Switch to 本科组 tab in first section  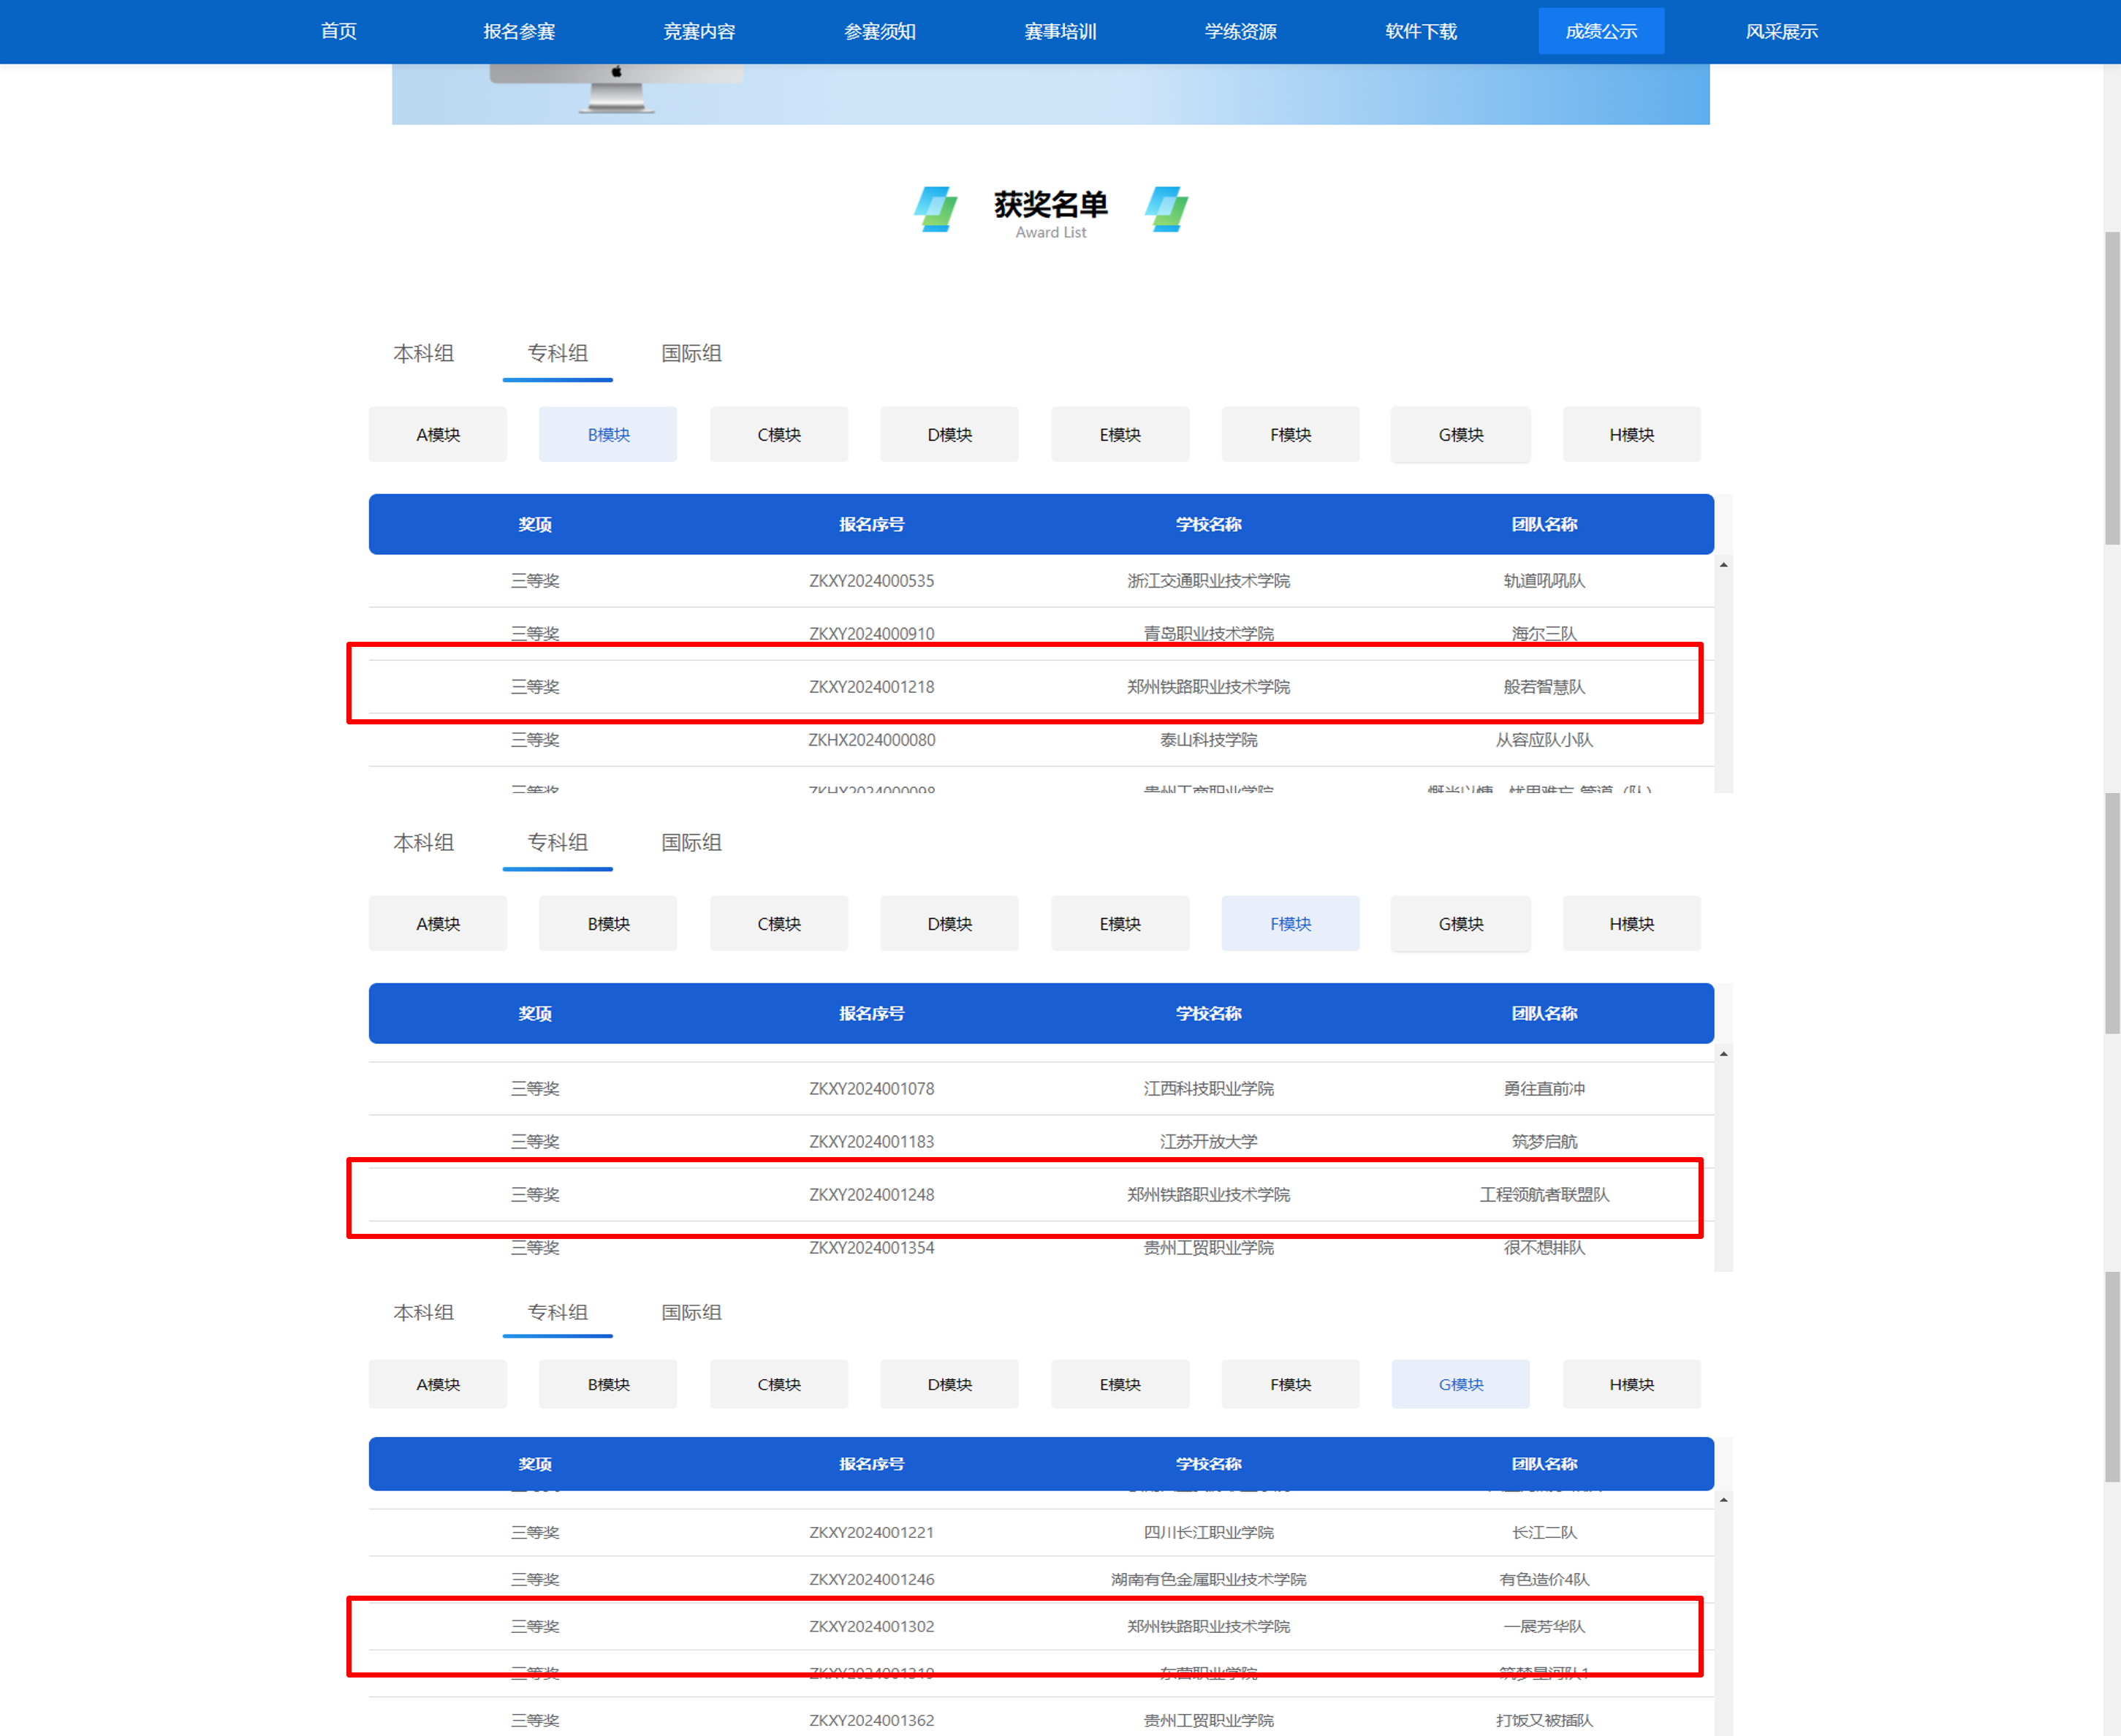click(x=423, y=353)
